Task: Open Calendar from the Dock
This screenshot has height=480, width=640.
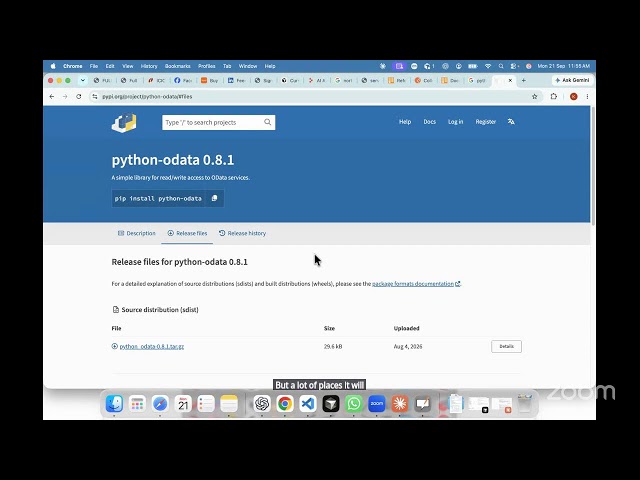Action: (183, 404)
